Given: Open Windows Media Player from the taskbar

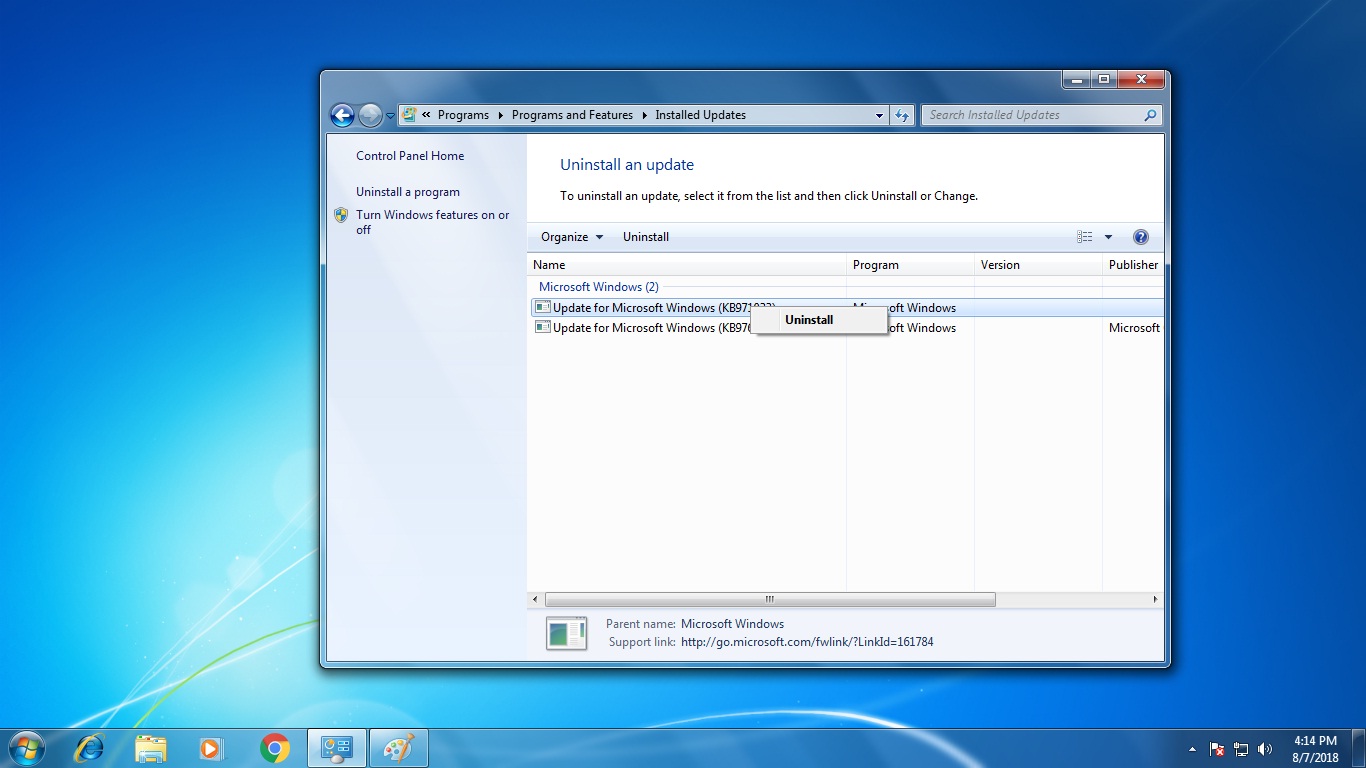Looking at the screenshot, I should pyautogui.click(x=212, y=747).
